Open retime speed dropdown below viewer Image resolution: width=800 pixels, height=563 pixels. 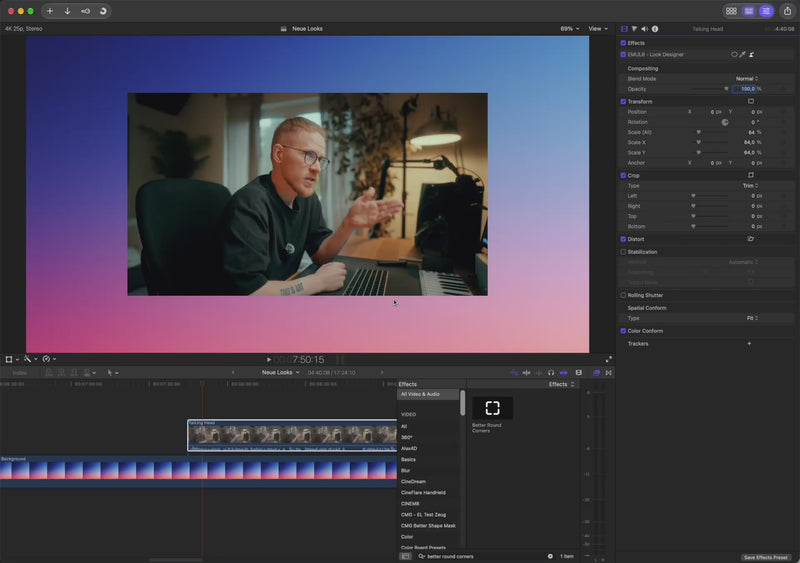(x=49, y=359)
